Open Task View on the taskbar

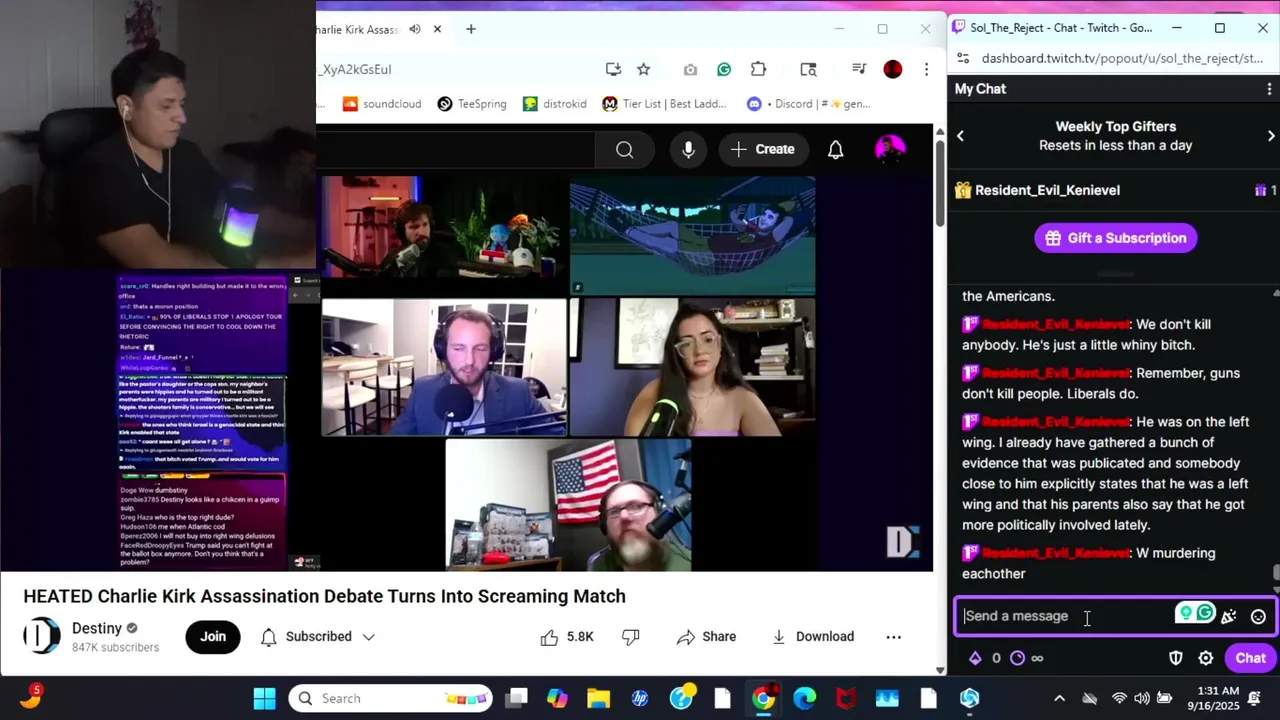pyautogui.click(x=516, y=698)
